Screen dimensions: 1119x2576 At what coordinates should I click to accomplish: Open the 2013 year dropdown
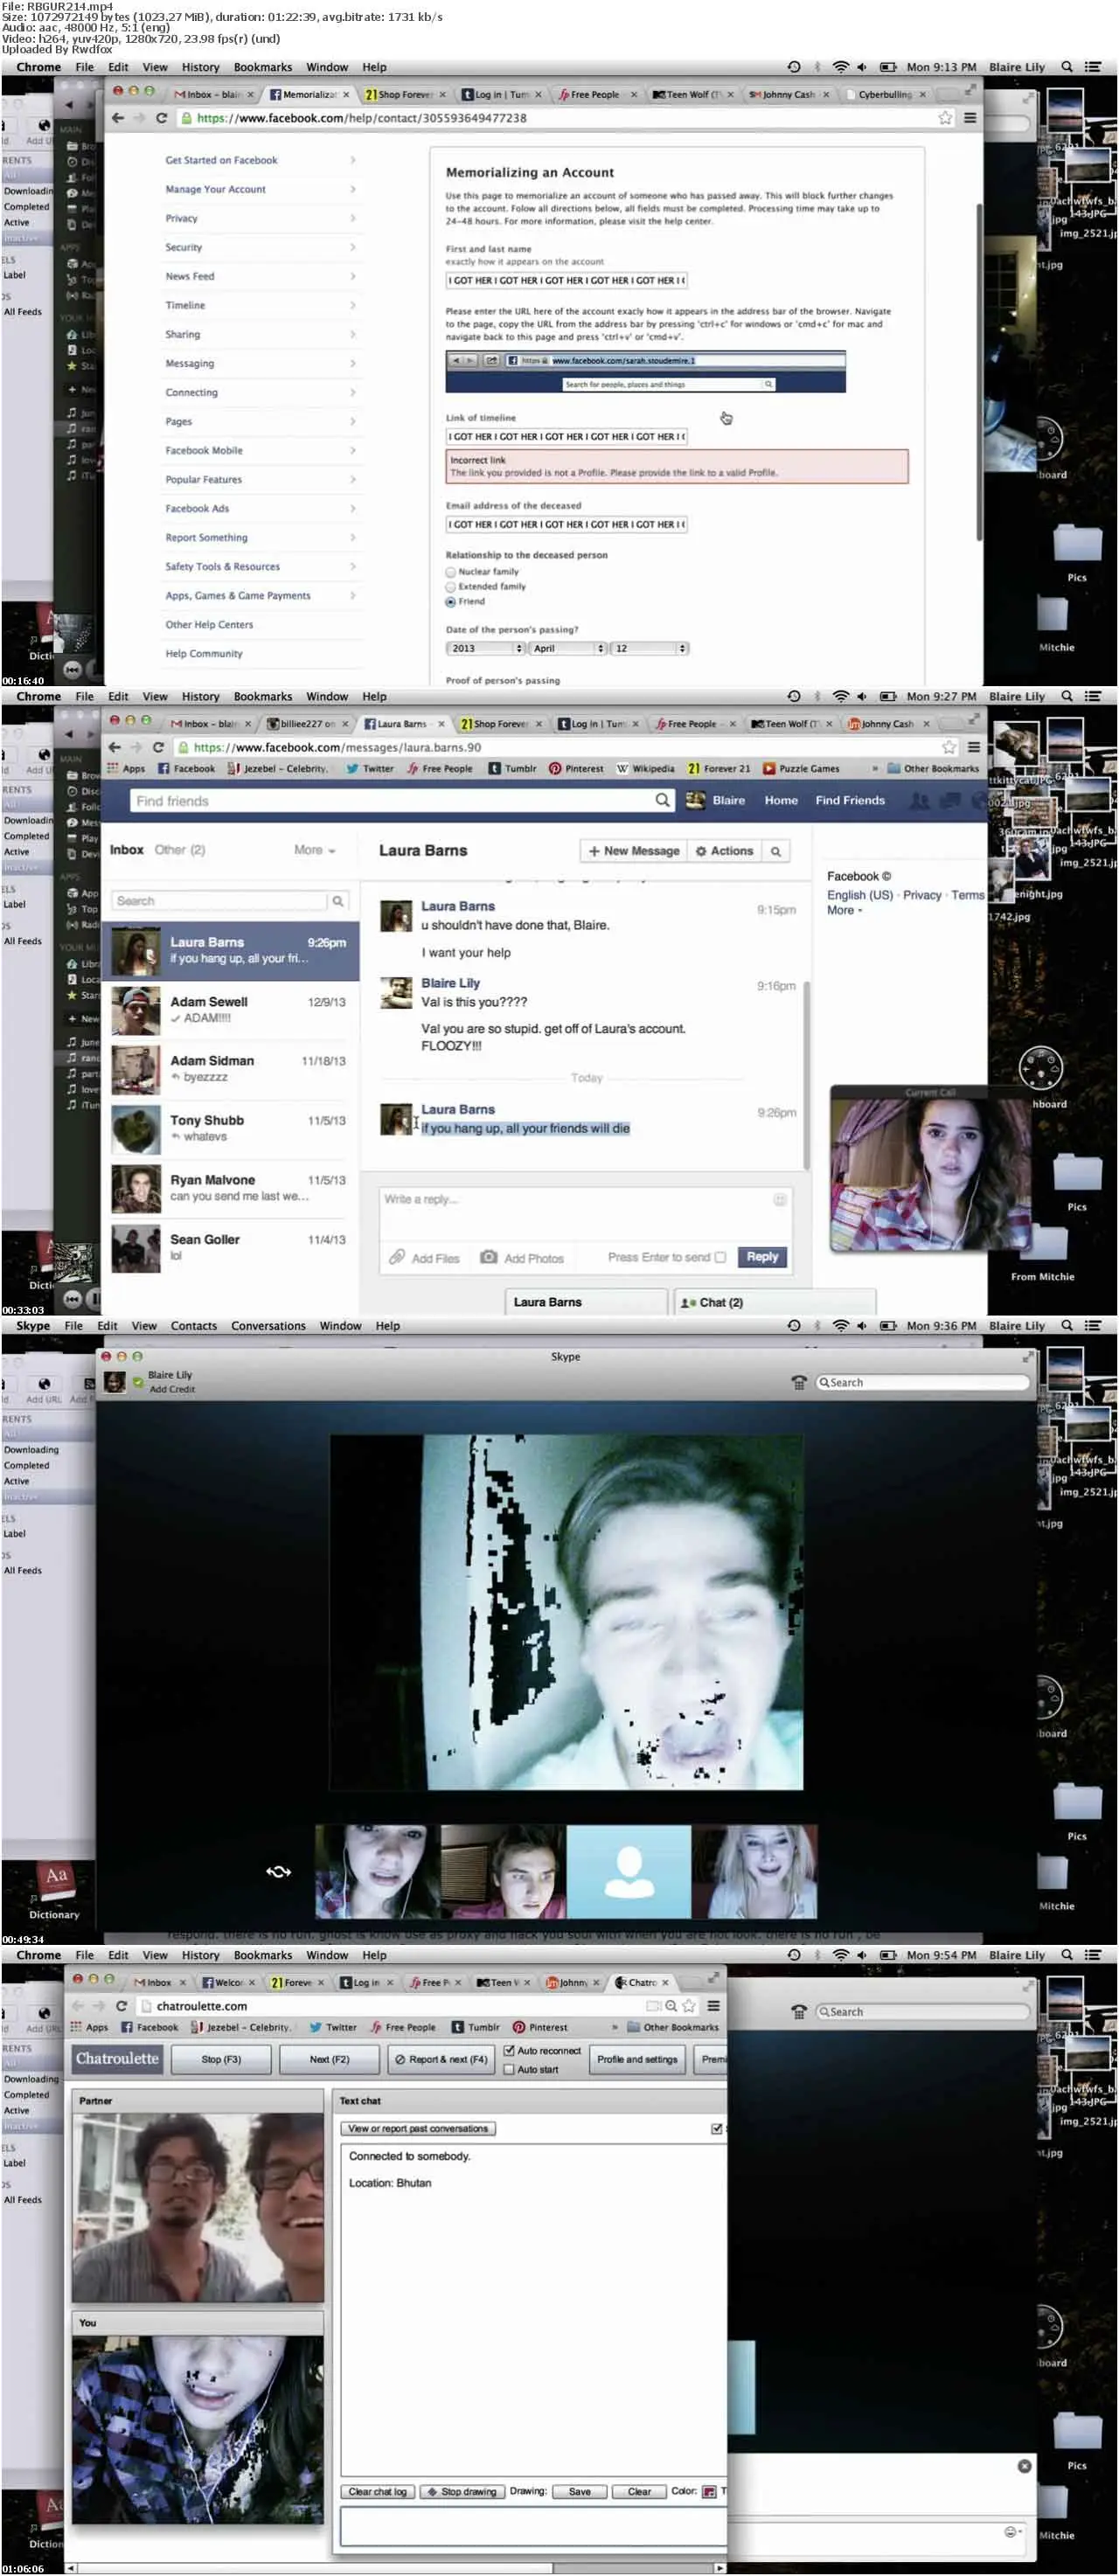[x=485, y=648]
